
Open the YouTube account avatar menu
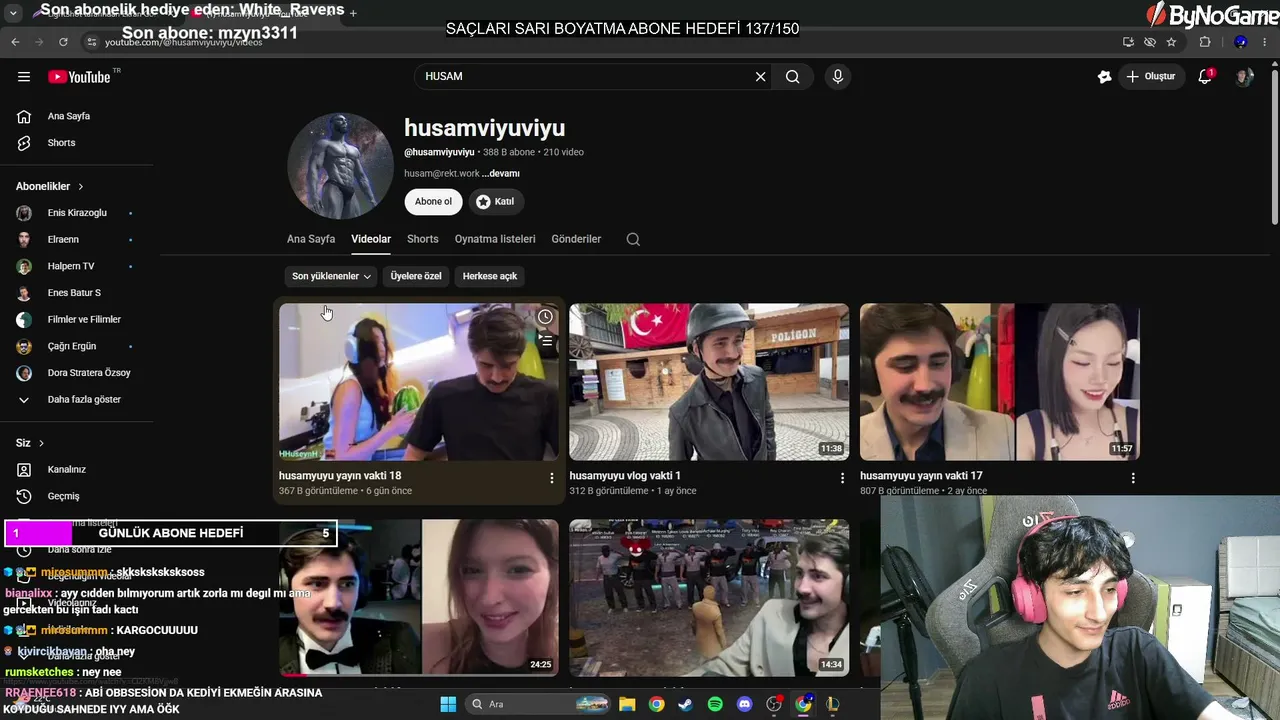pos(1244,76)
